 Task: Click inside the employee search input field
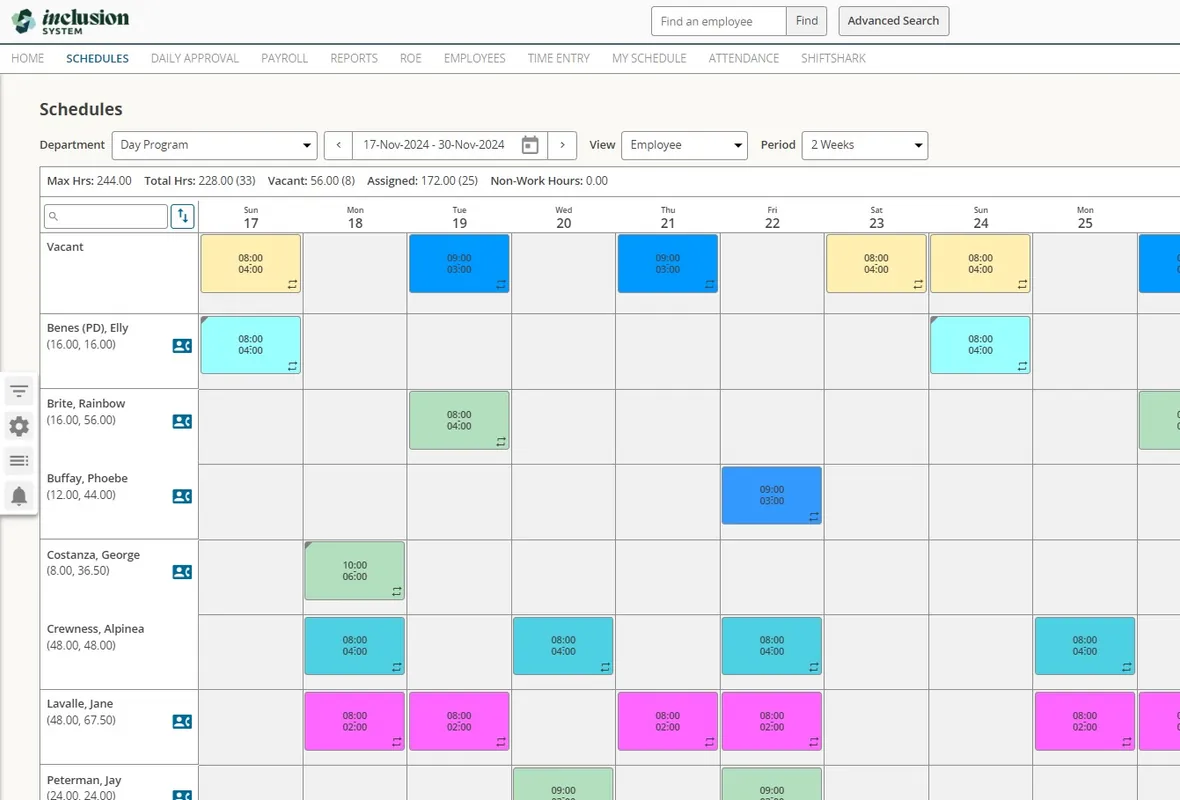(x=110, y=216)
